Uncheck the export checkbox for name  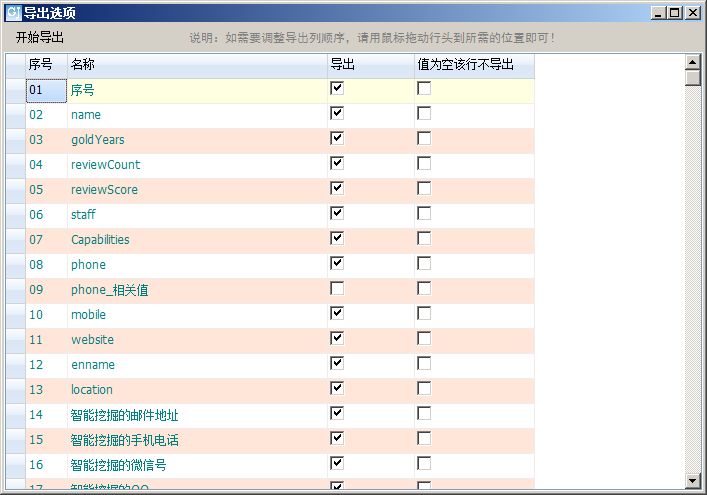point(337,113)
